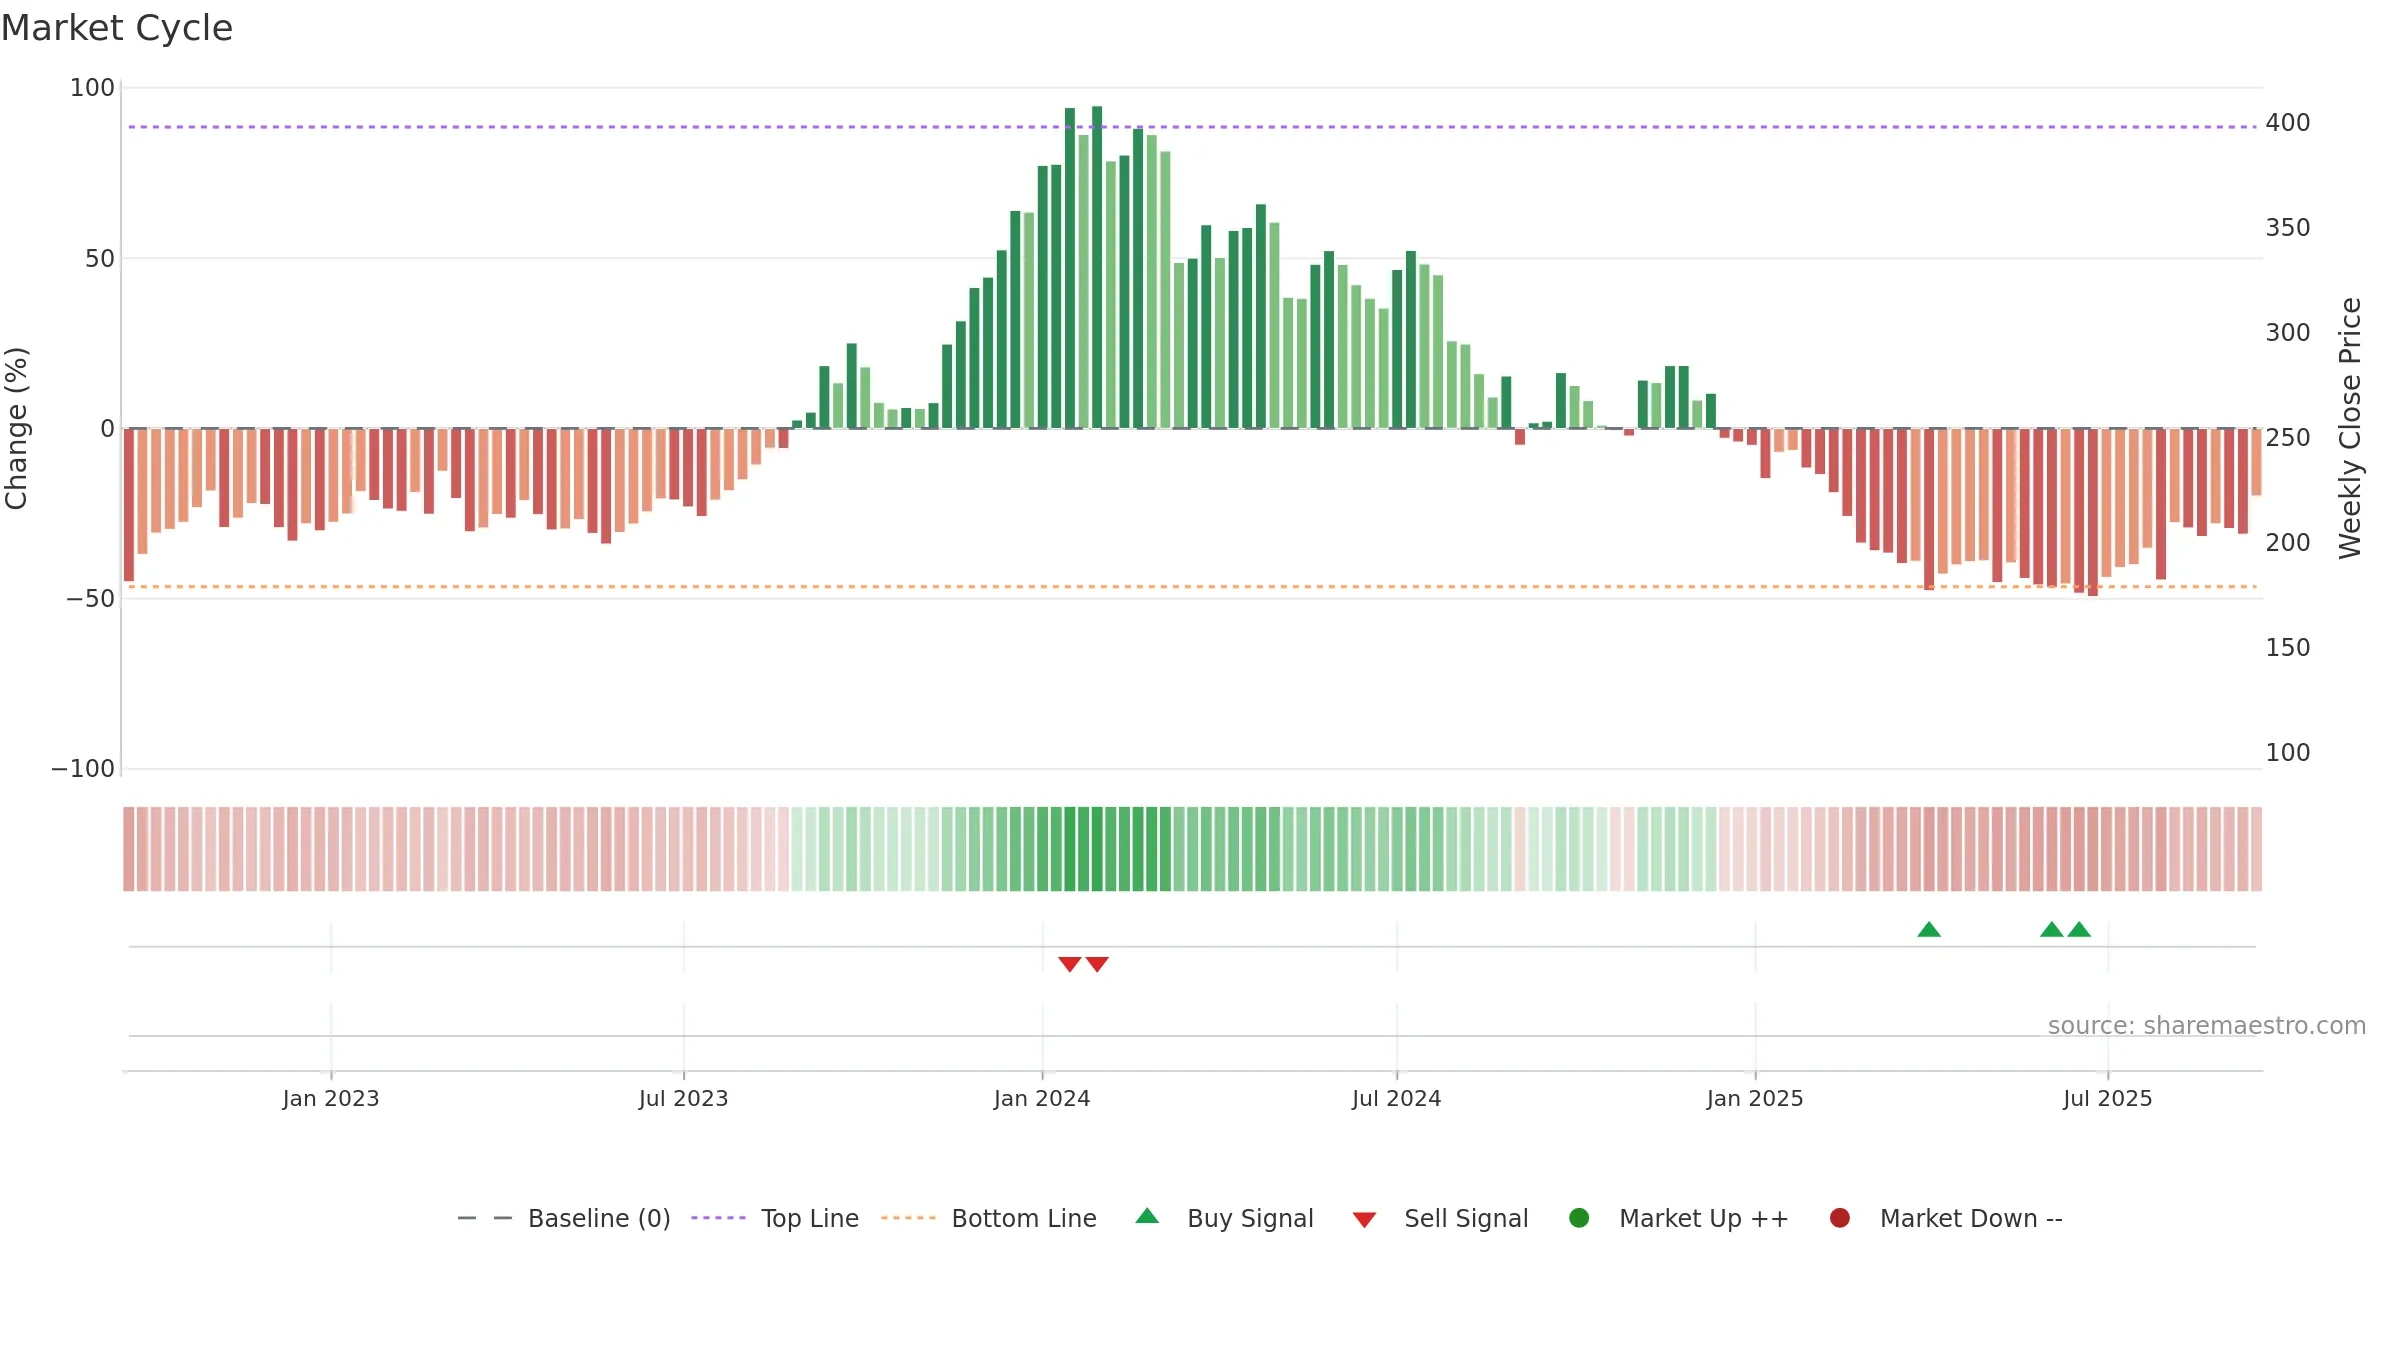Click the orange dotted bottom line in chart
The image size is (2400, 1350).
point(1192,587)
